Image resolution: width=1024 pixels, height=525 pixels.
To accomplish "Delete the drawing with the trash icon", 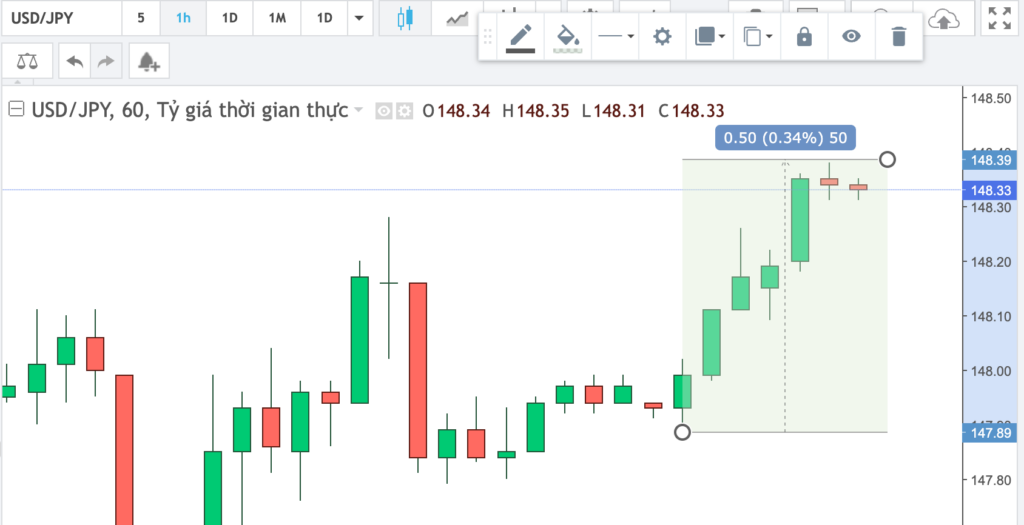I will [898, 37].
